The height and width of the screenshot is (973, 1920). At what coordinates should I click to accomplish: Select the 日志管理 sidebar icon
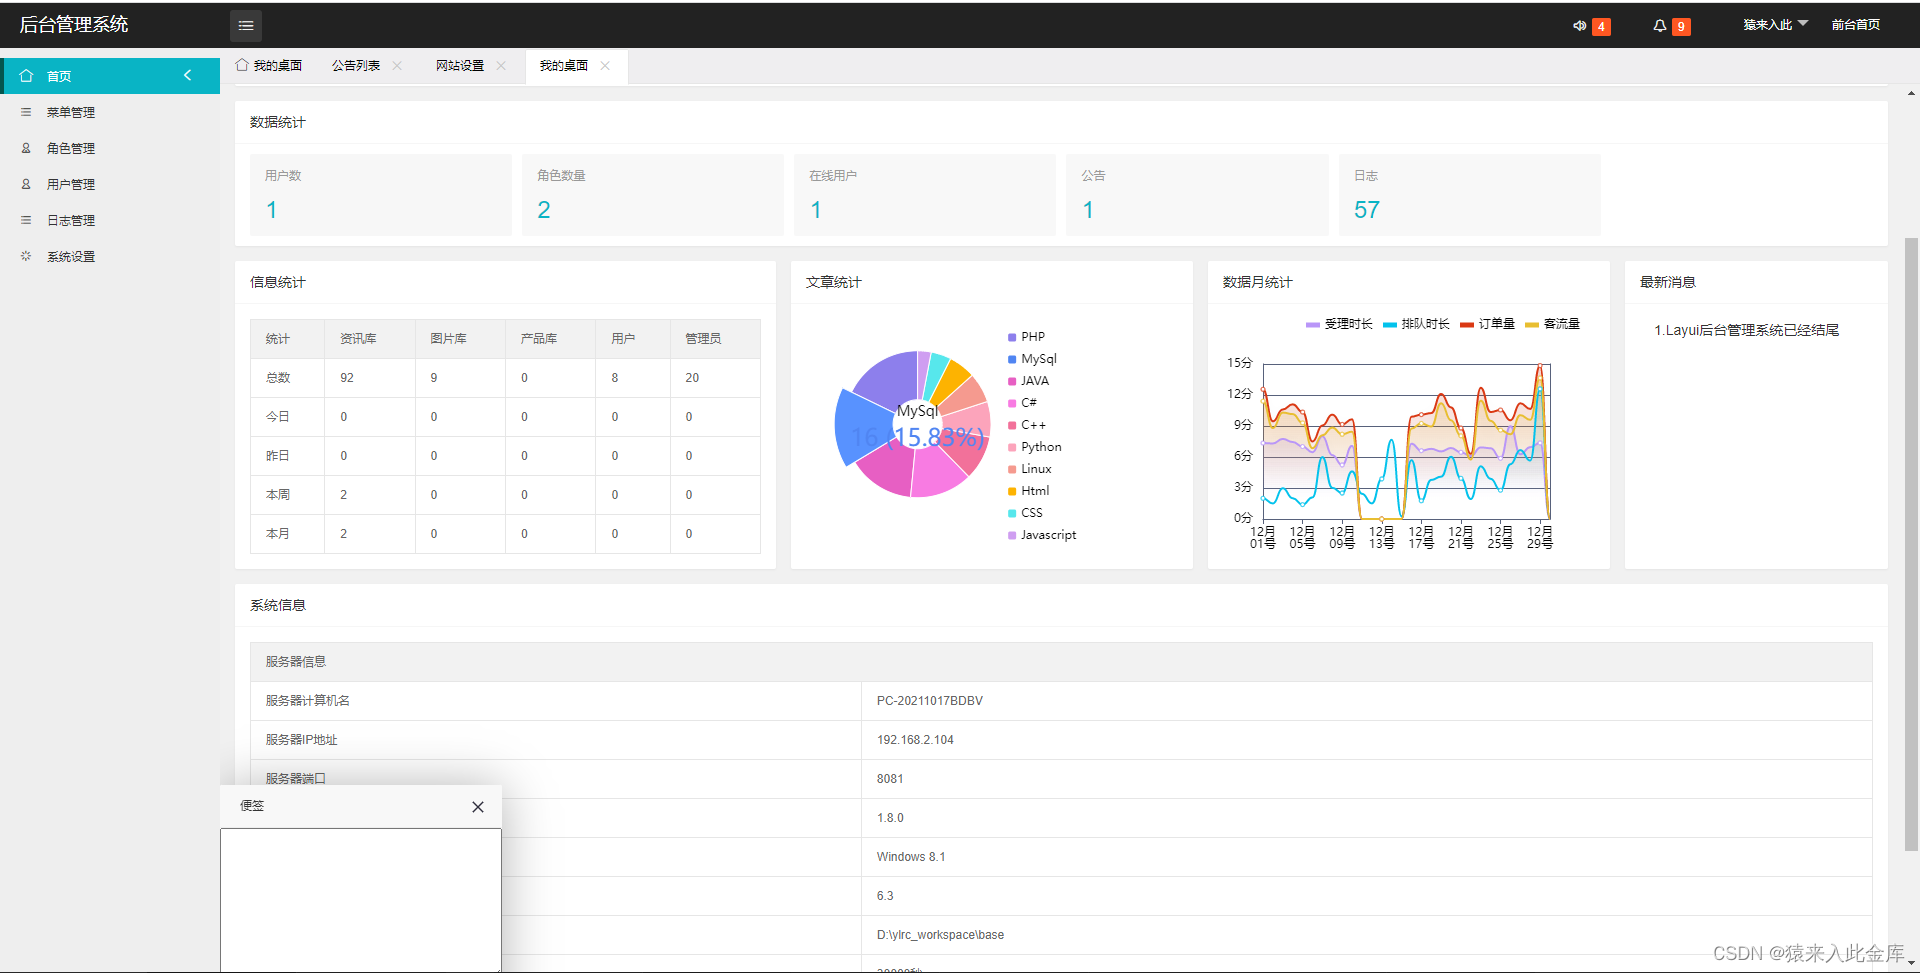coord(26,219)
